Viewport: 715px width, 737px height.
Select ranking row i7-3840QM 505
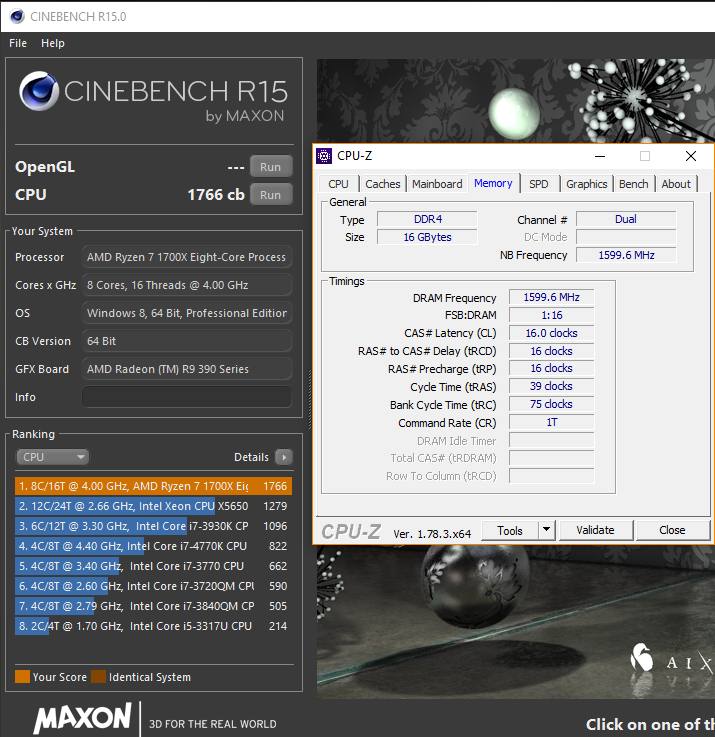(x=153, y=606)
